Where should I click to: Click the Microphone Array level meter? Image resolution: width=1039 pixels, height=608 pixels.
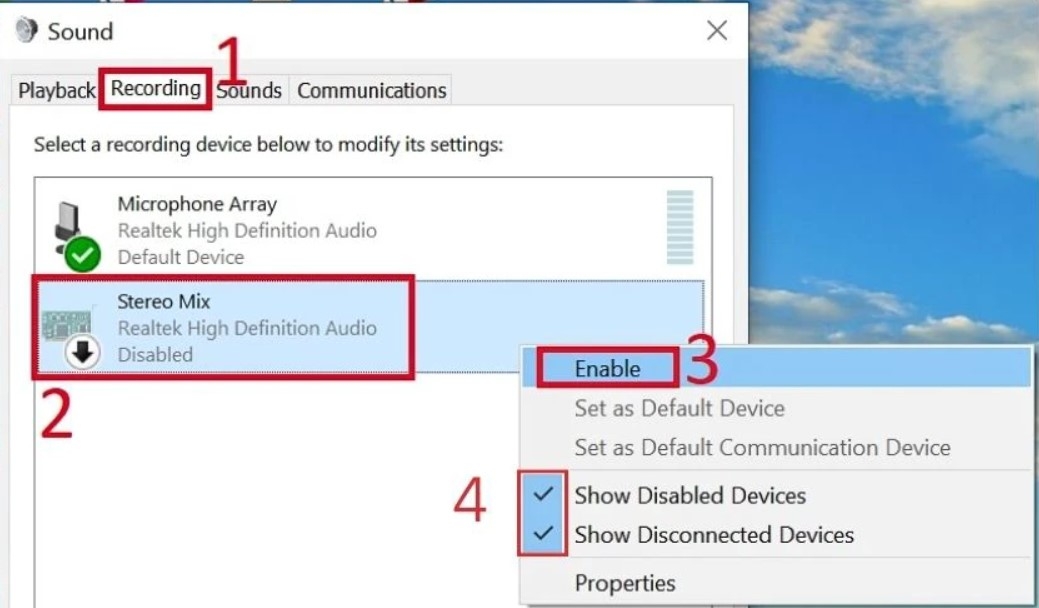(680, 227)
